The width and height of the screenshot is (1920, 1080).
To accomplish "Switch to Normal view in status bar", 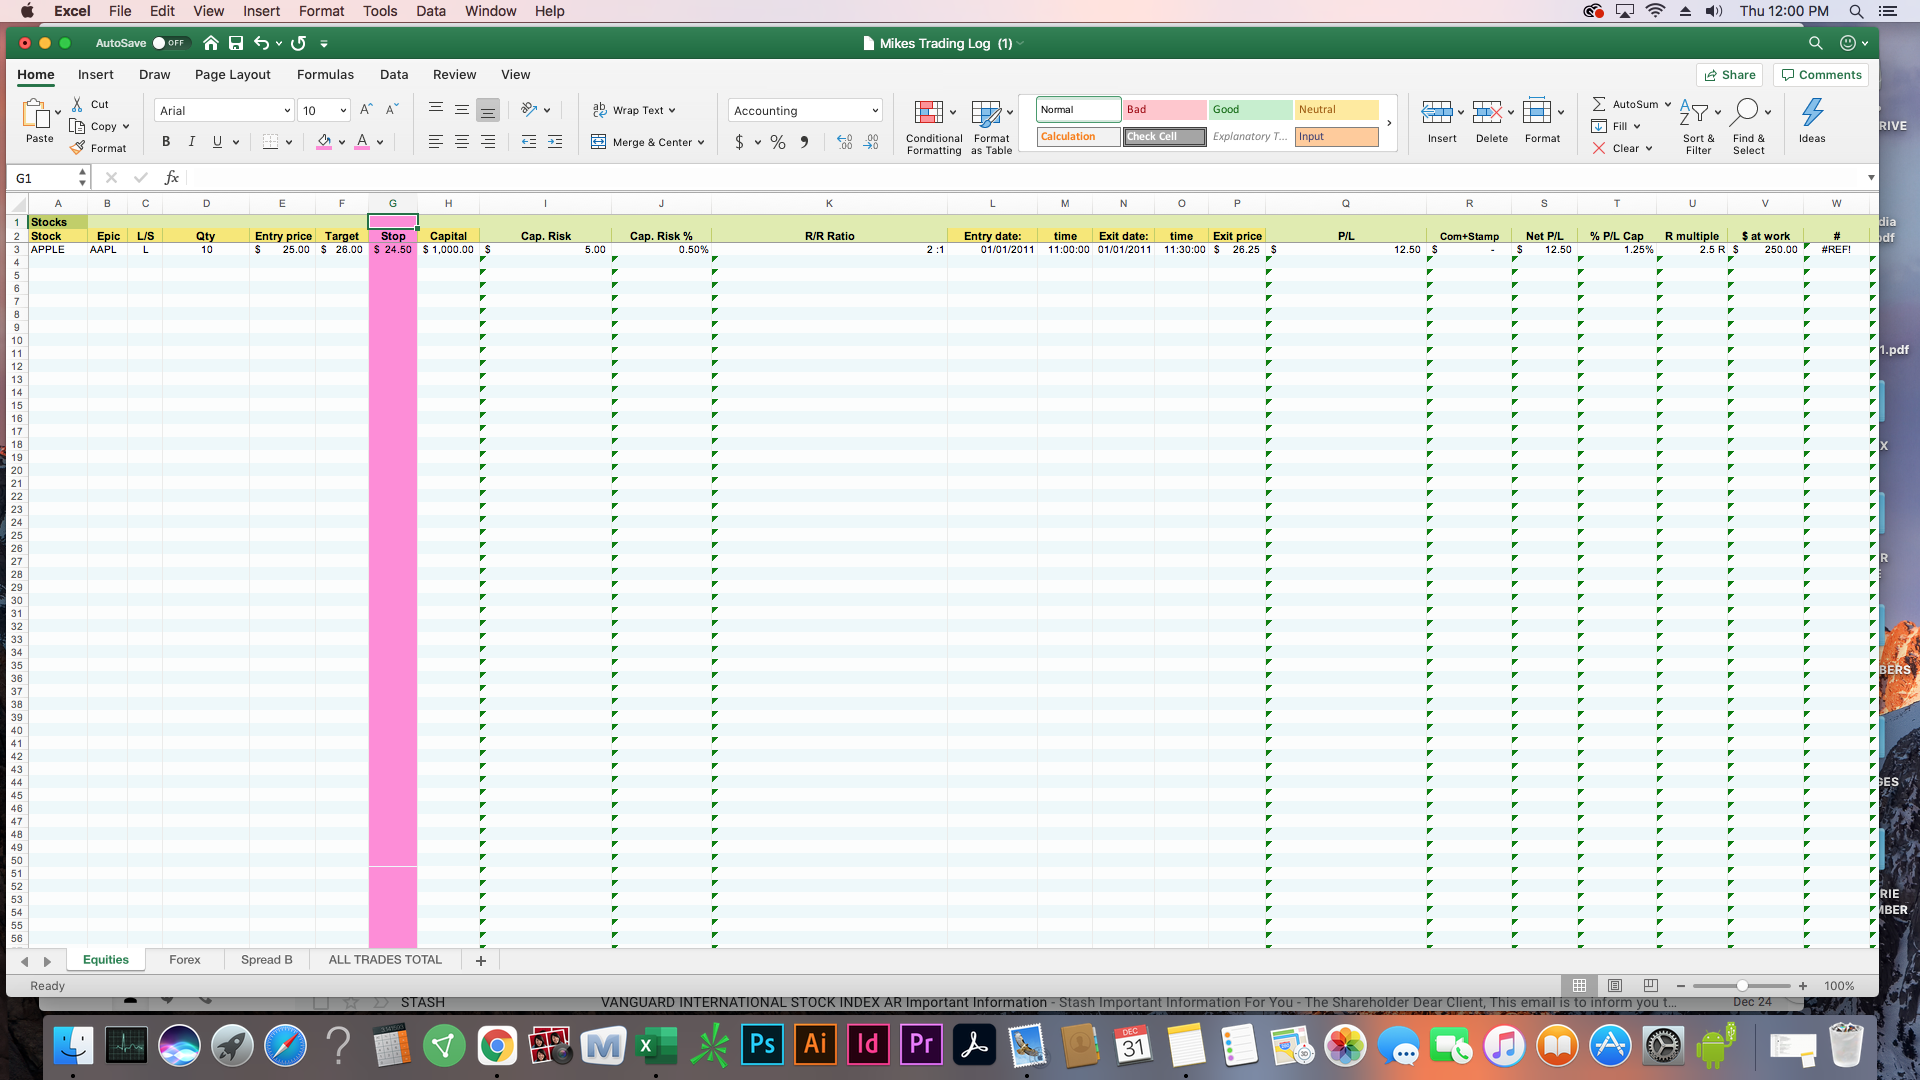I will tap(1579, 986).
